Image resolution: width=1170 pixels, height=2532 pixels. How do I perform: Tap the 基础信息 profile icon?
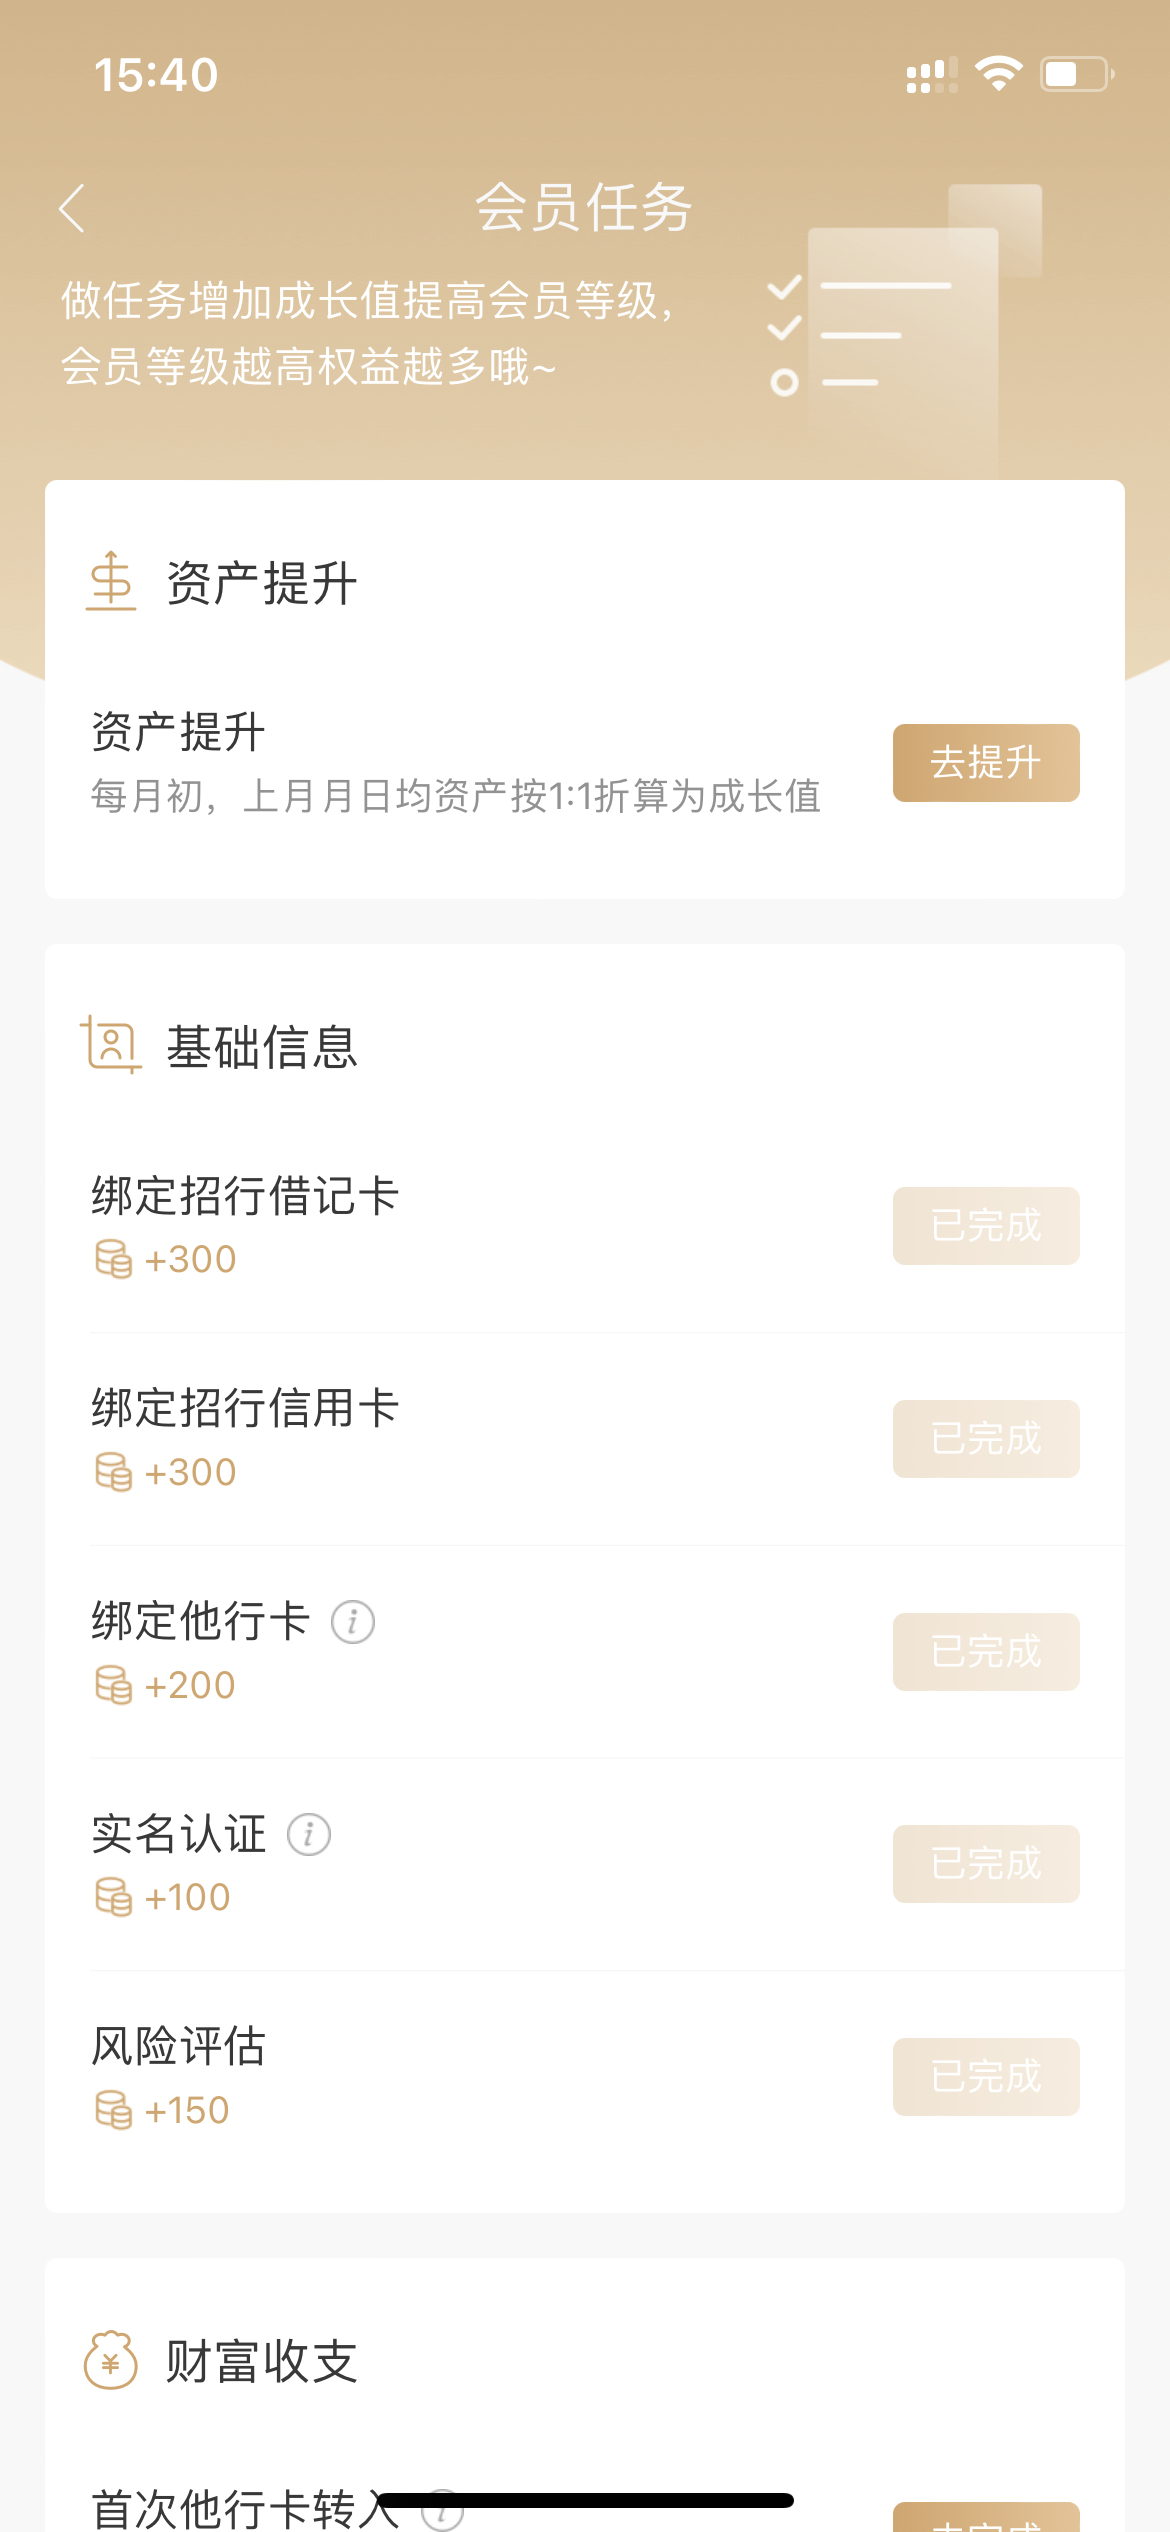(x=110, y=1045)
